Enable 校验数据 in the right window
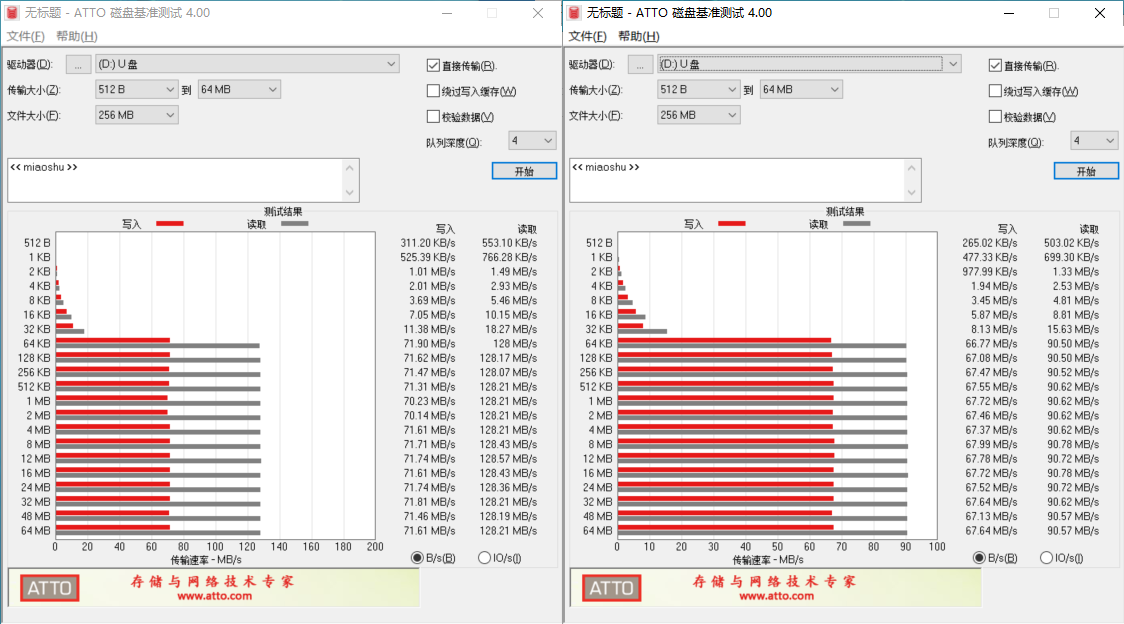1124x624 pixels. pos(995,116)
